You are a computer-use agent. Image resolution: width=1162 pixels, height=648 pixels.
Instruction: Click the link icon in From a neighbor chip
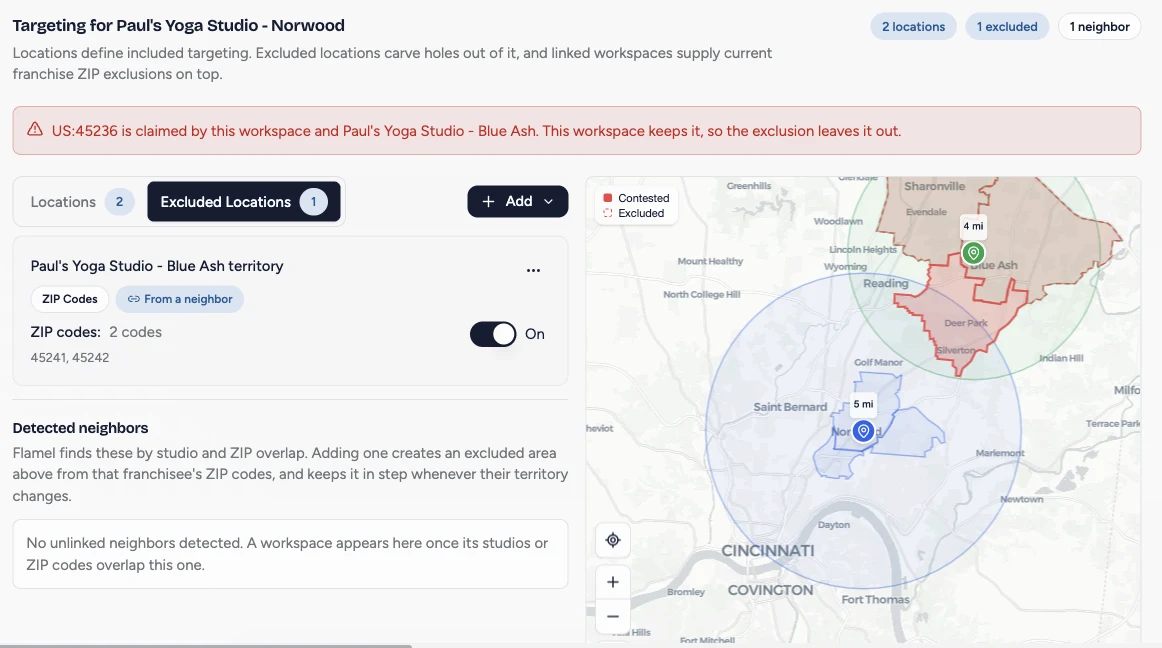coord(133,299)
